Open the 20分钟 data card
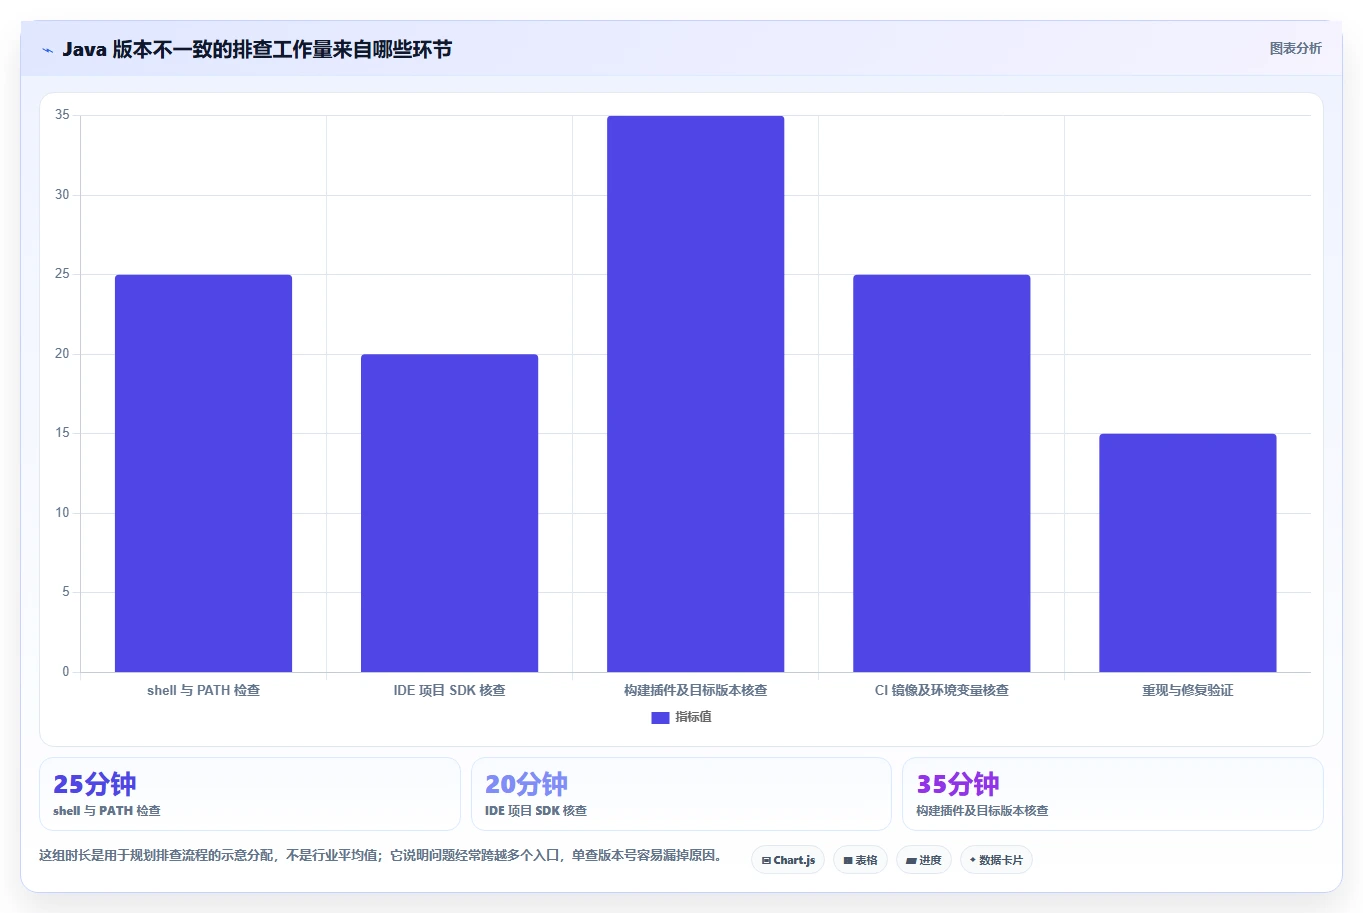The width and height of the screenshot is (1363, 913). coord(681,794)
